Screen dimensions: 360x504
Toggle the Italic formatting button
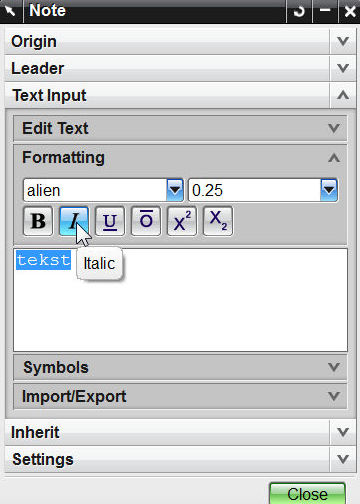74,221
